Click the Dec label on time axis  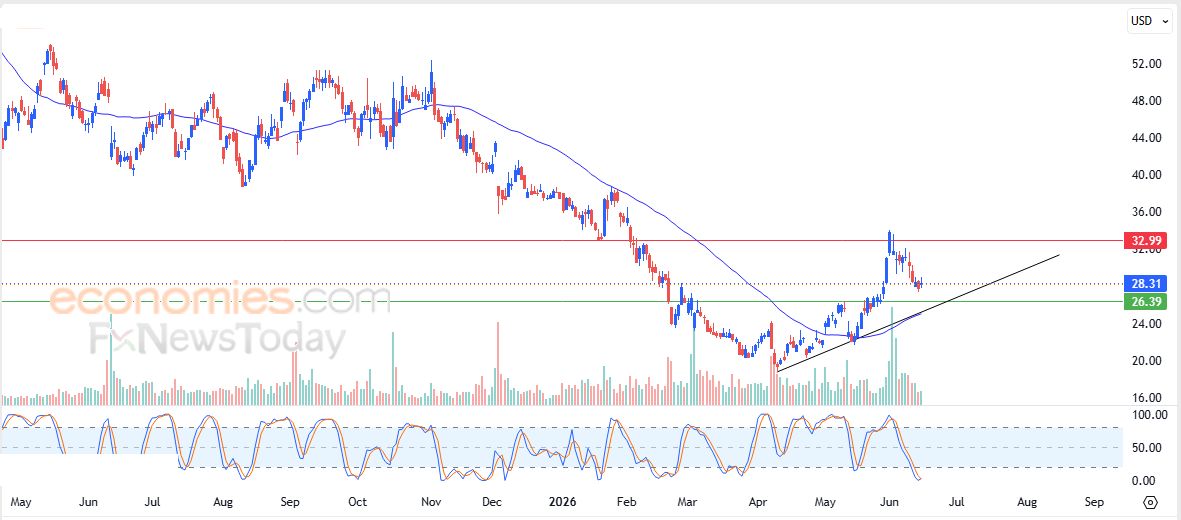click(x=492, y=502)
